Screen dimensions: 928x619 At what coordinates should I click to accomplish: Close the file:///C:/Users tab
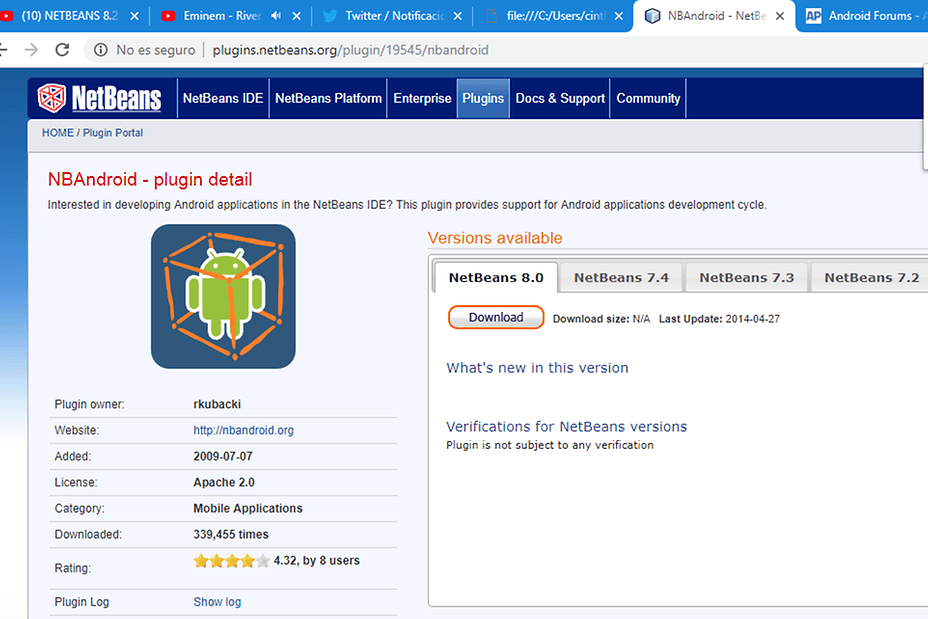[618, 16]
